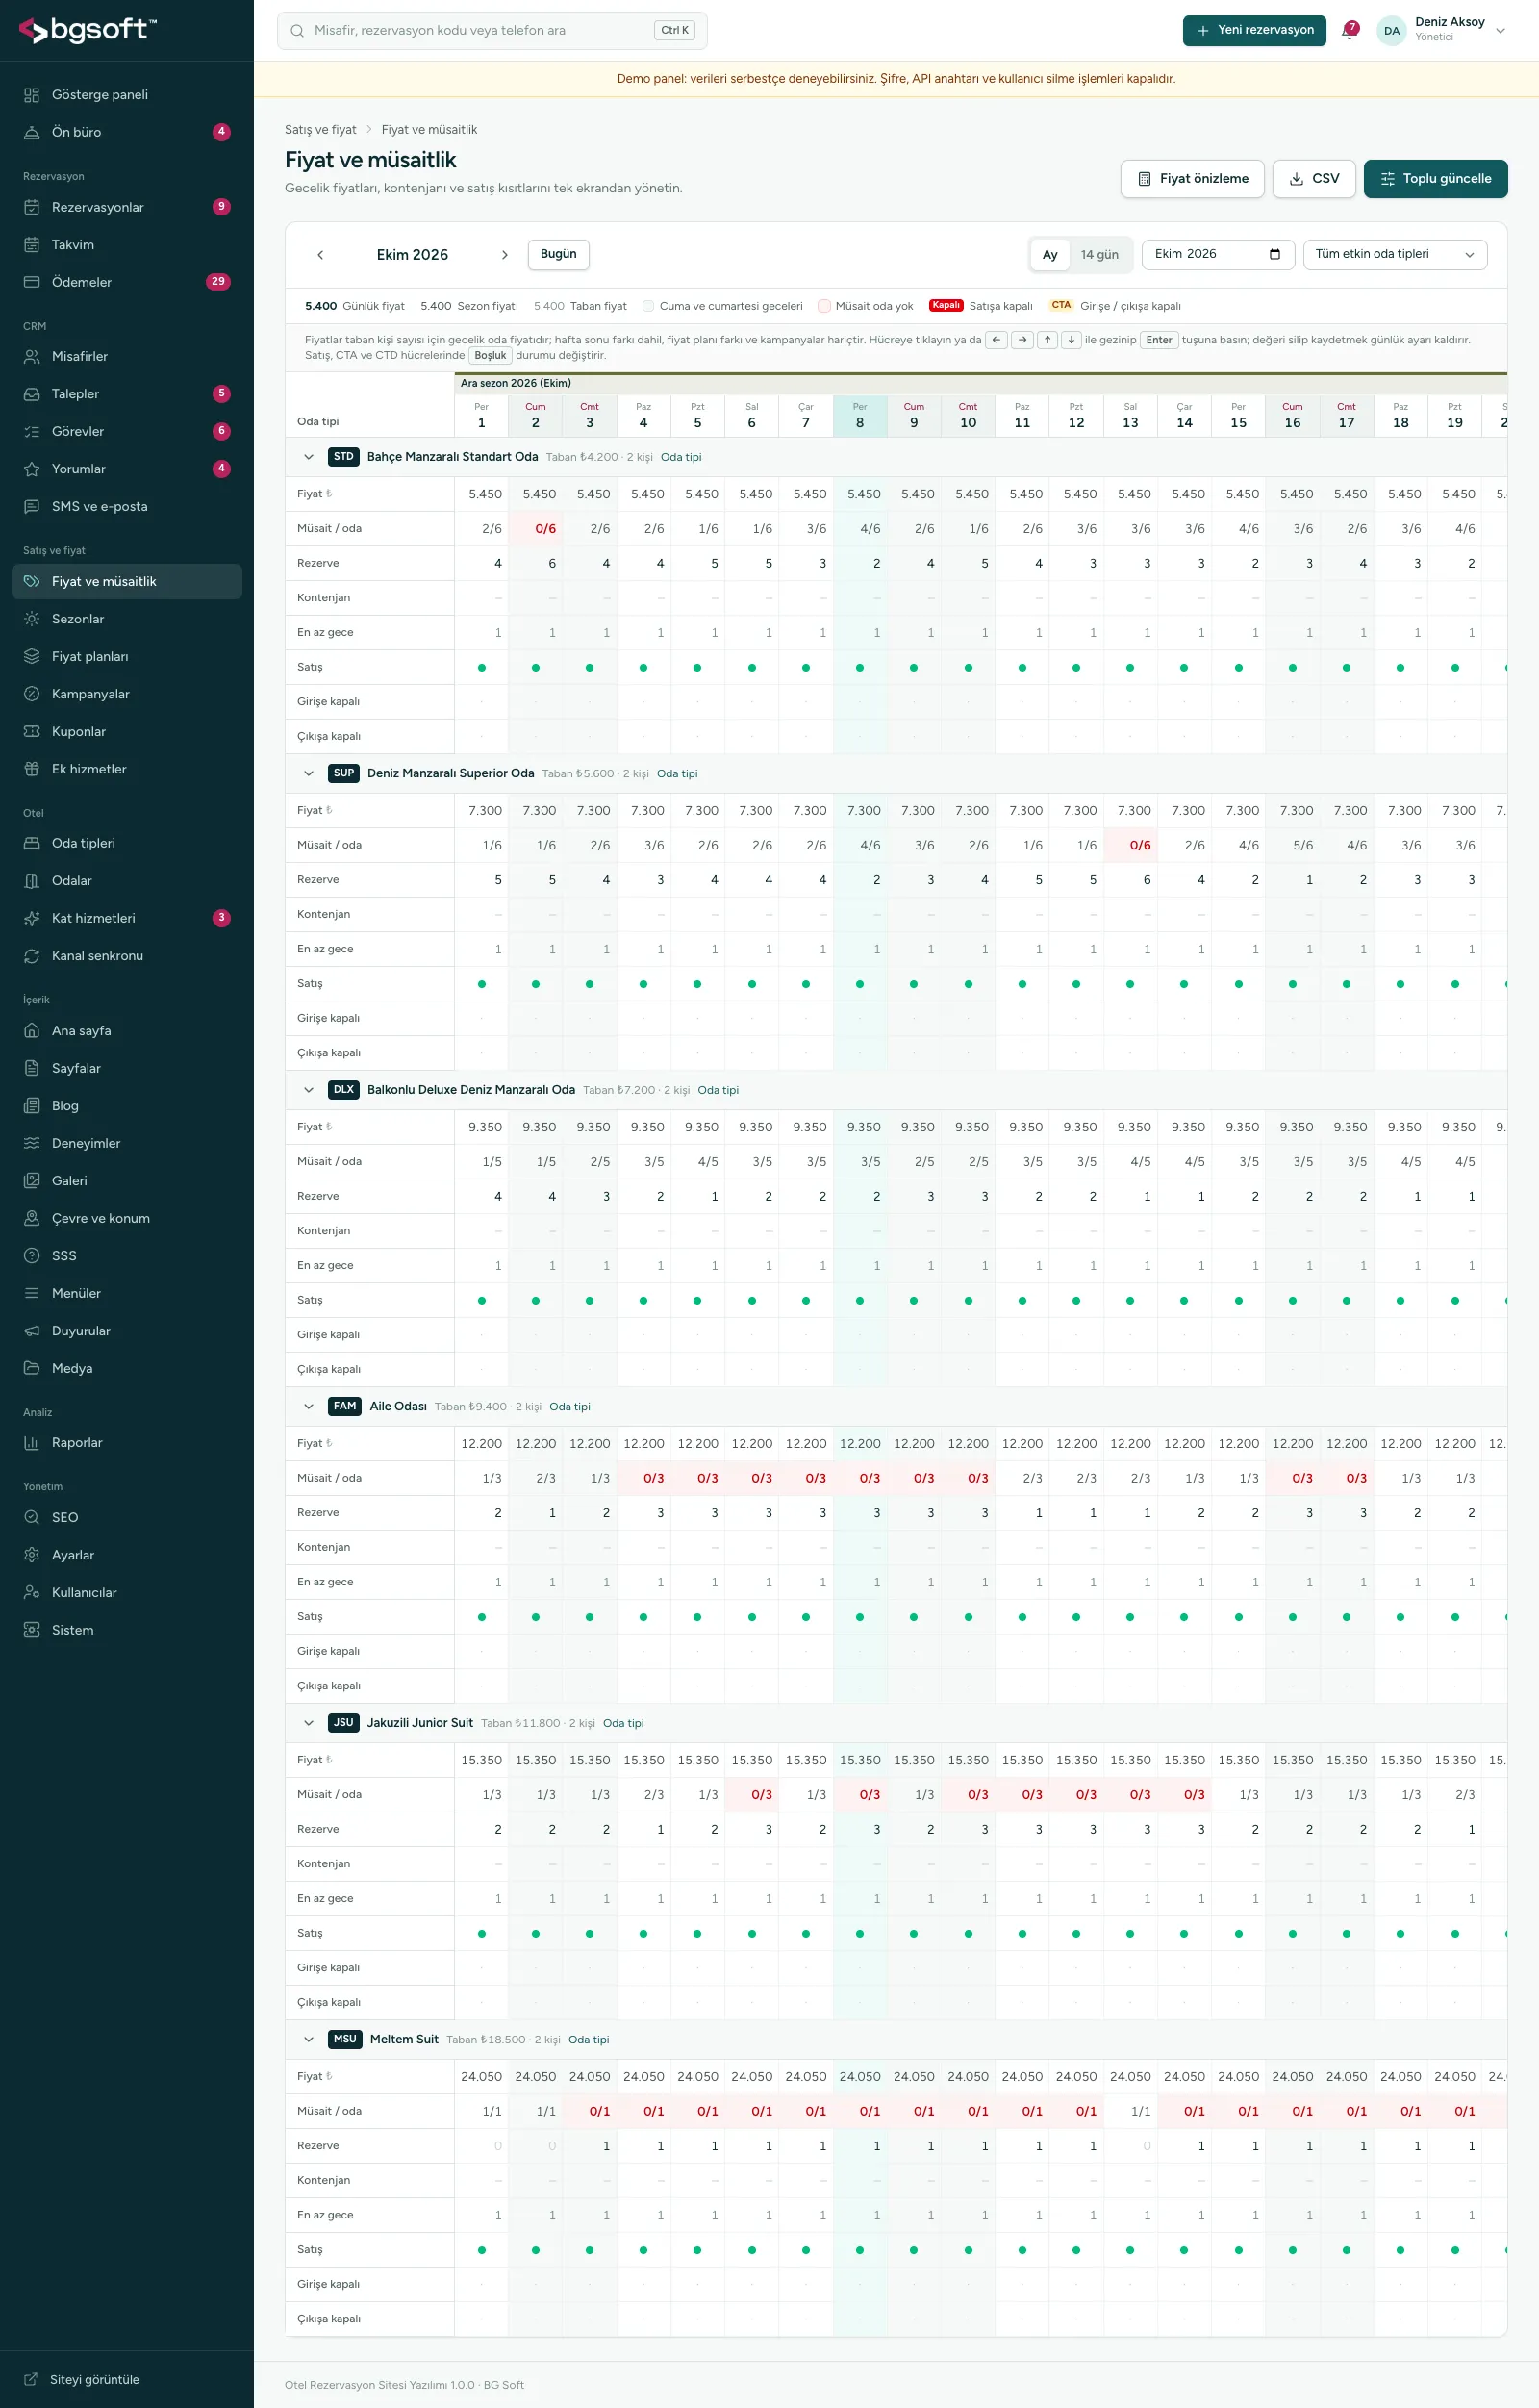Open Kuponlar coupons page
This screenshot has height=2408, width=1539.
click(127, 731)
